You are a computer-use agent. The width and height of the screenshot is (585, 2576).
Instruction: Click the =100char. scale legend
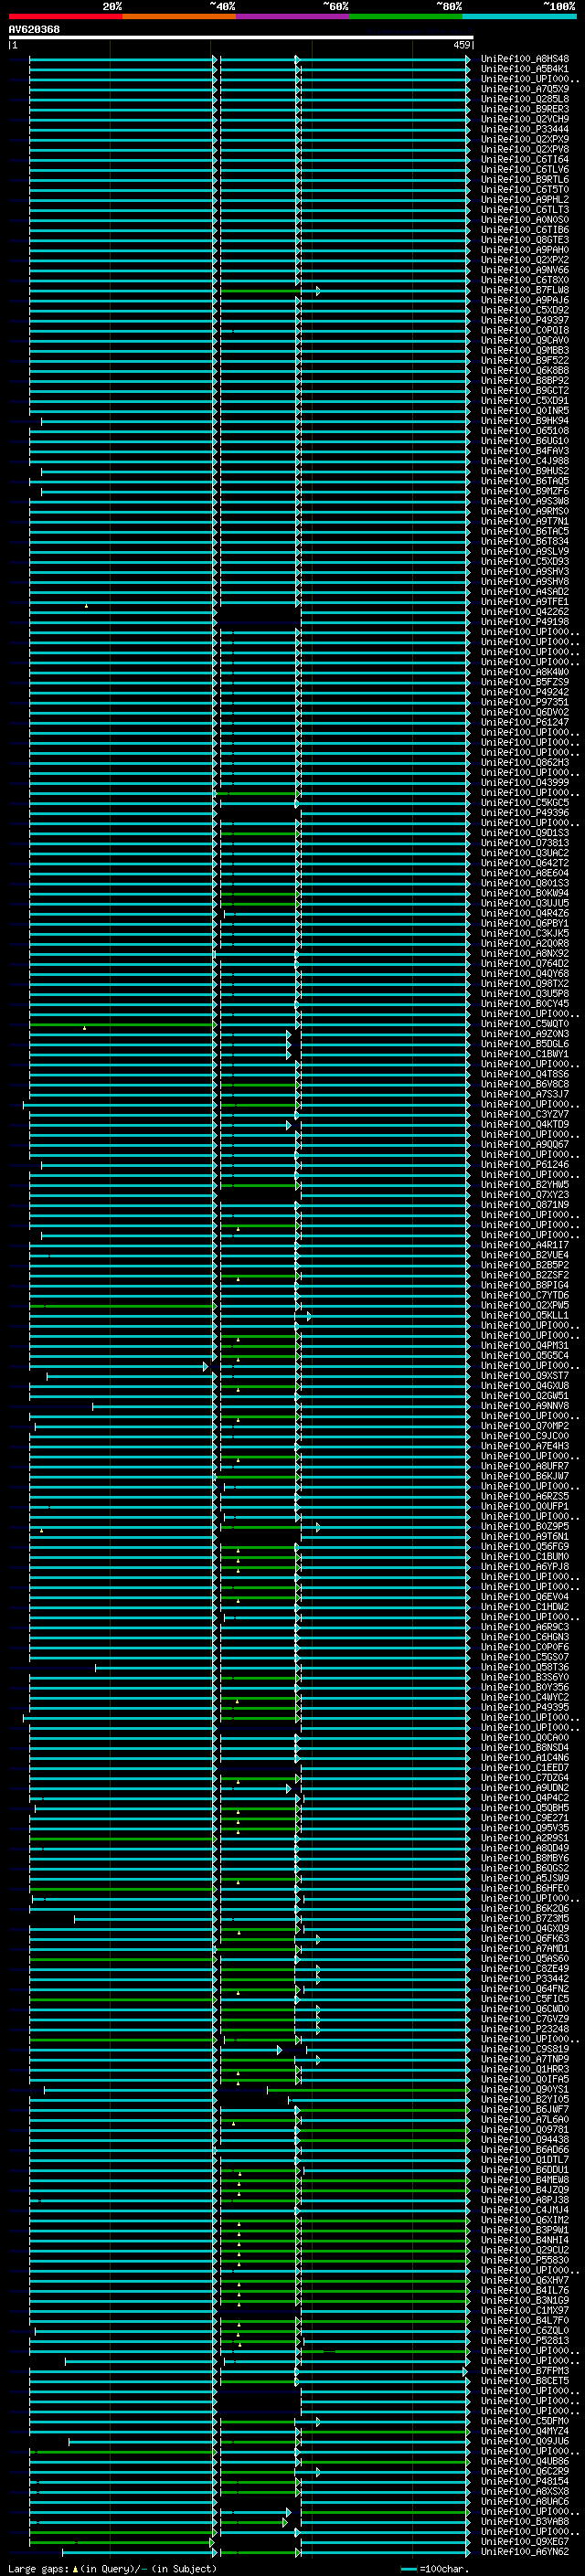435,2568
